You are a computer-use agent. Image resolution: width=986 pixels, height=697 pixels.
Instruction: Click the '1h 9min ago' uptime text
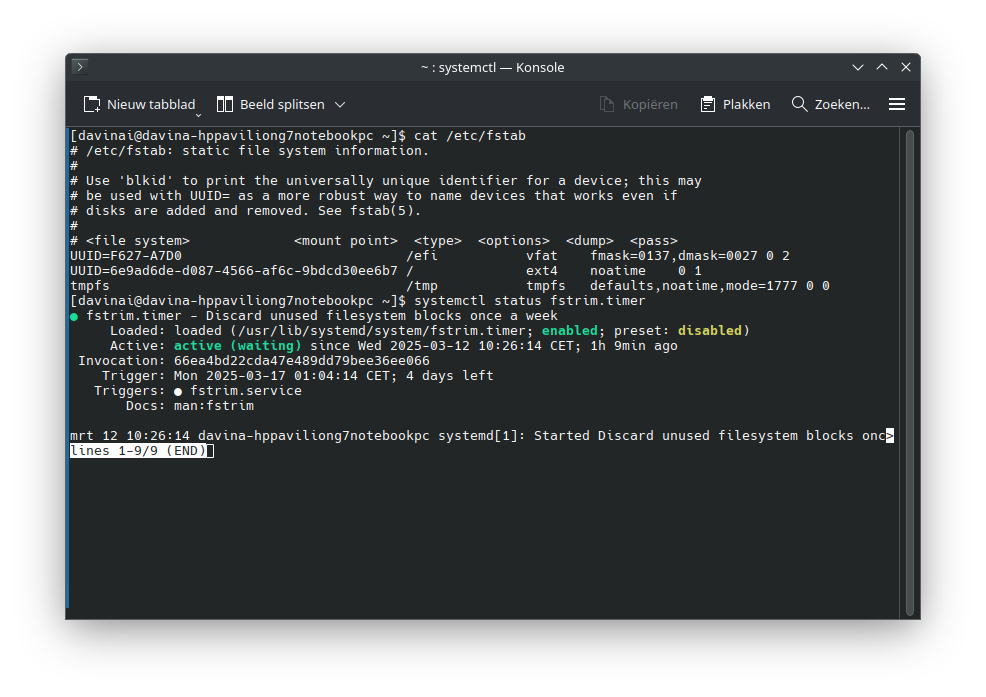pos(634,346)
